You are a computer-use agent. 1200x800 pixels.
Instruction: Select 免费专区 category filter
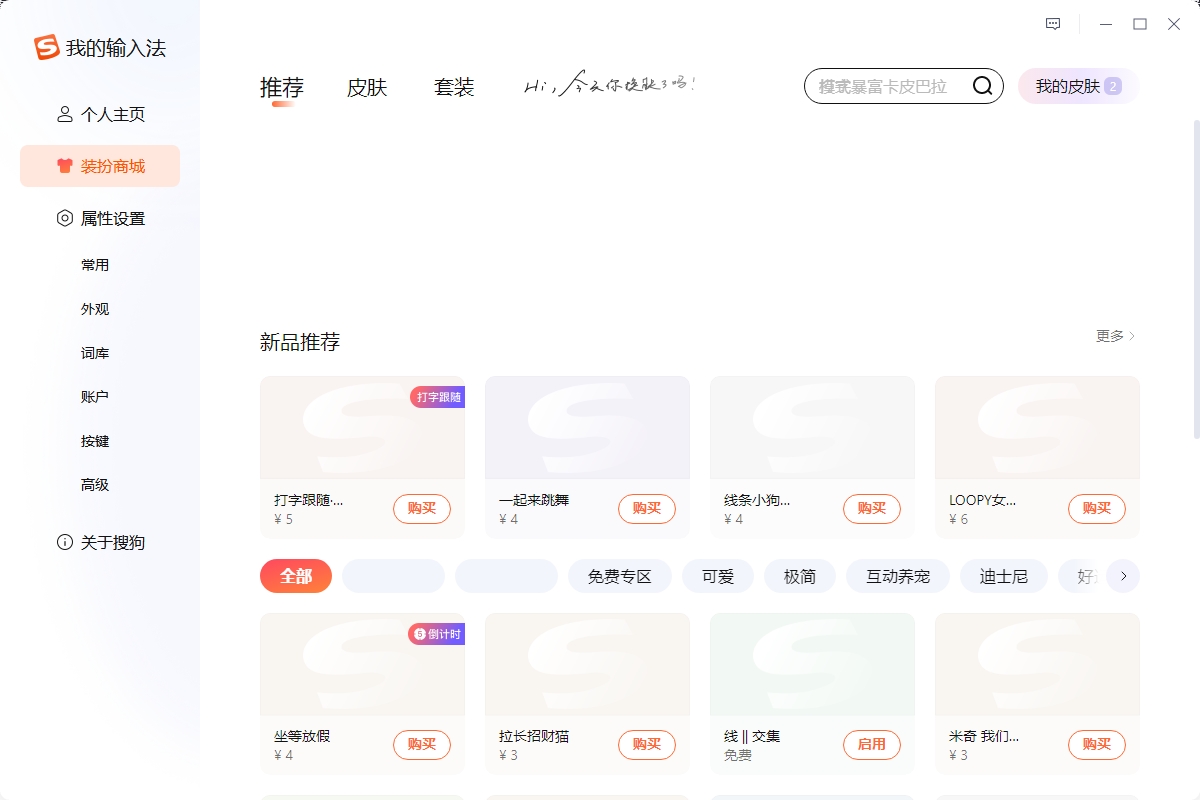click(620, 576)
